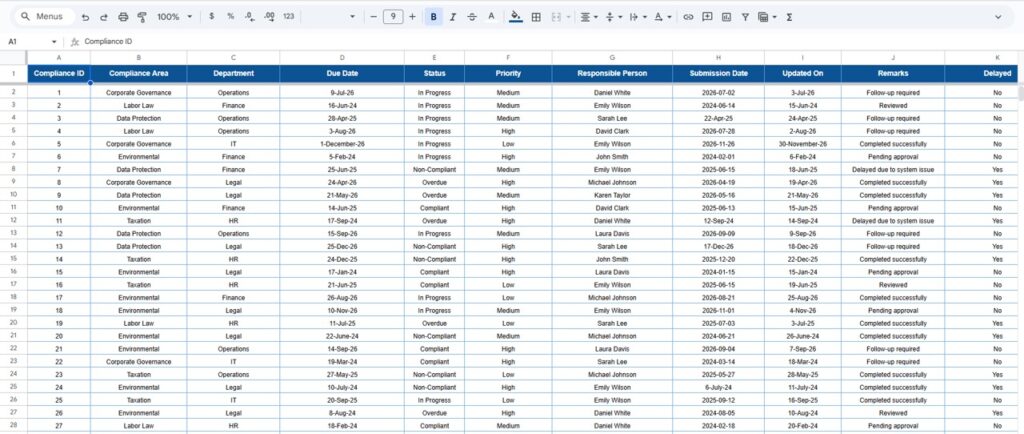Viewport: 1024px width, 434px height.
Task: Open the merge type dropdown arrow
Action: click(568, 17)
